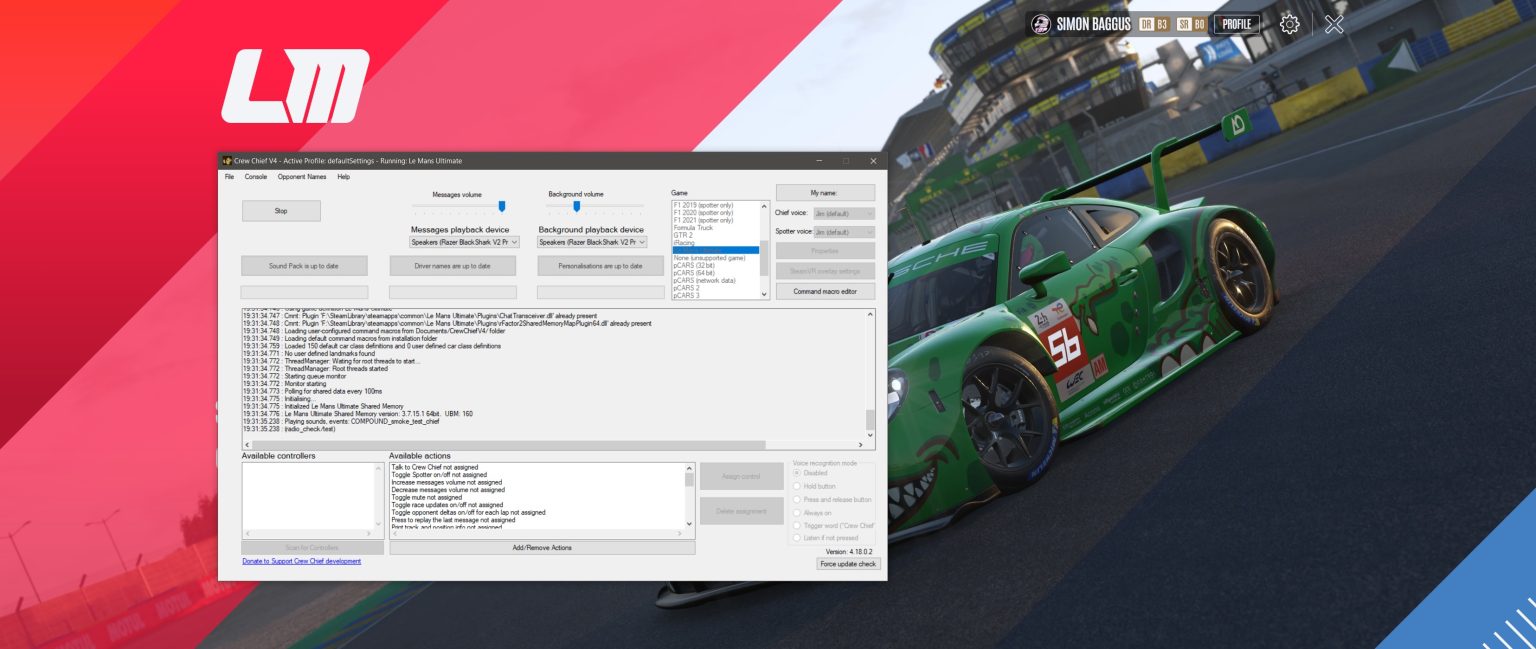
Task: Open the Opponent Names menu
Action: point(302,177)
